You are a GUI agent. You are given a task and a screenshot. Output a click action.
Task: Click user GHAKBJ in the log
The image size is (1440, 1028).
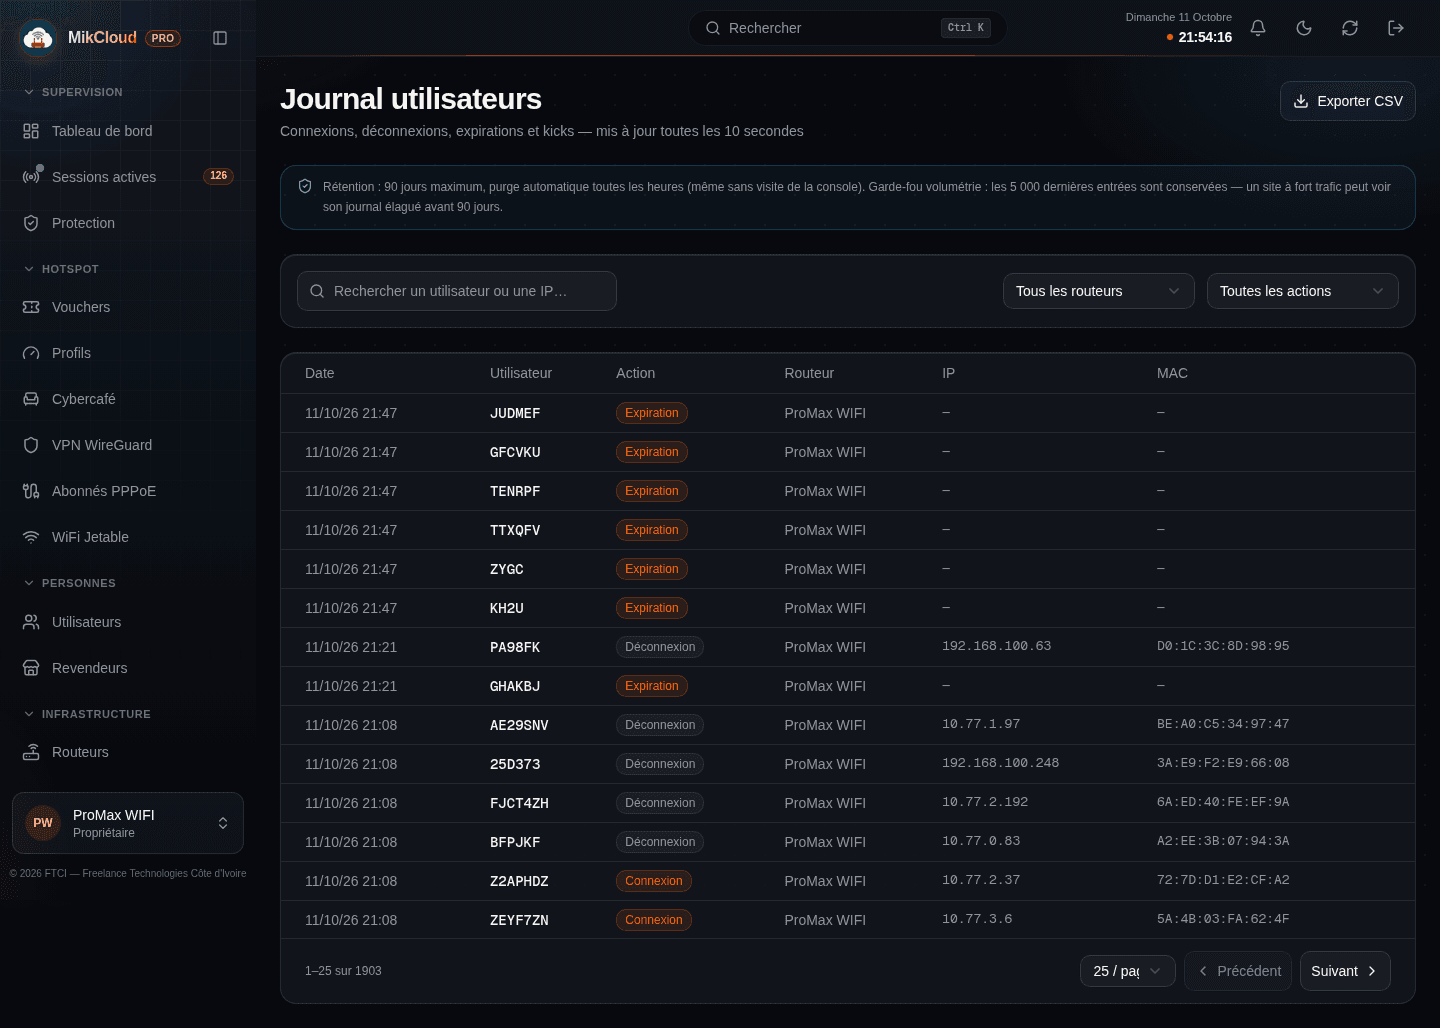coord(515,686)
